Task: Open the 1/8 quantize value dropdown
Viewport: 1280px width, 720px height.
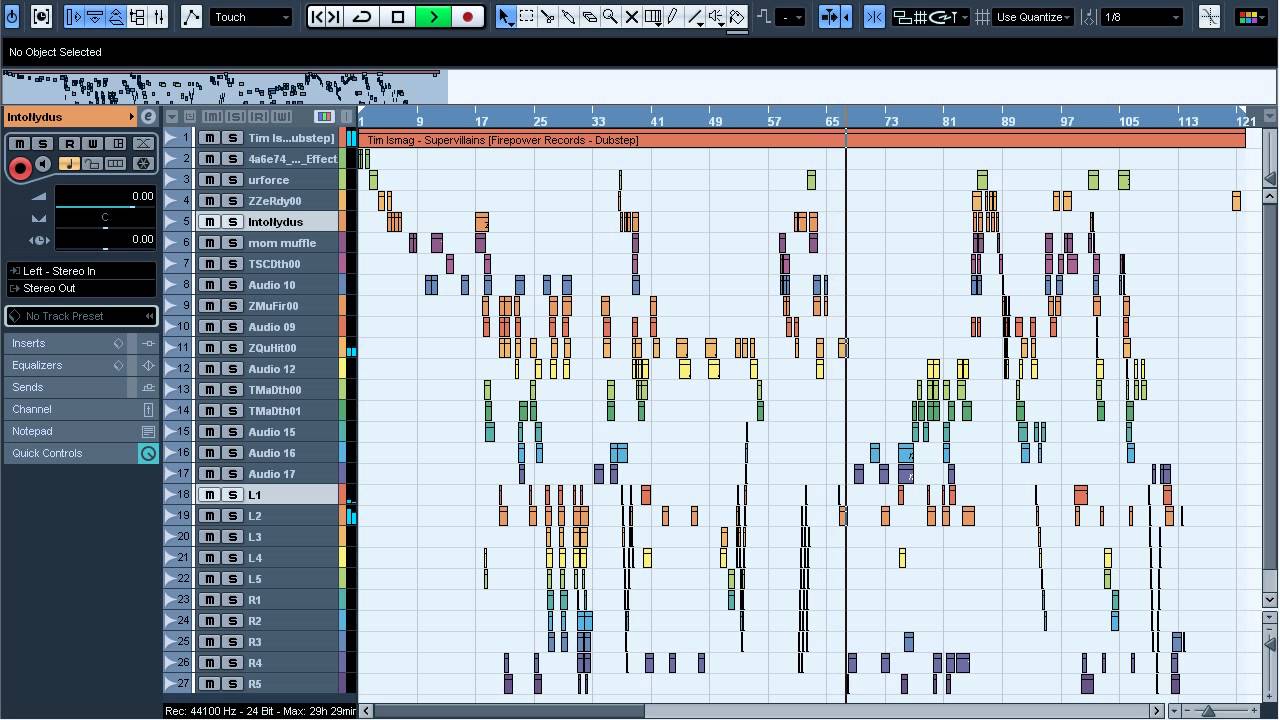Action: (x=1142, y=17)
